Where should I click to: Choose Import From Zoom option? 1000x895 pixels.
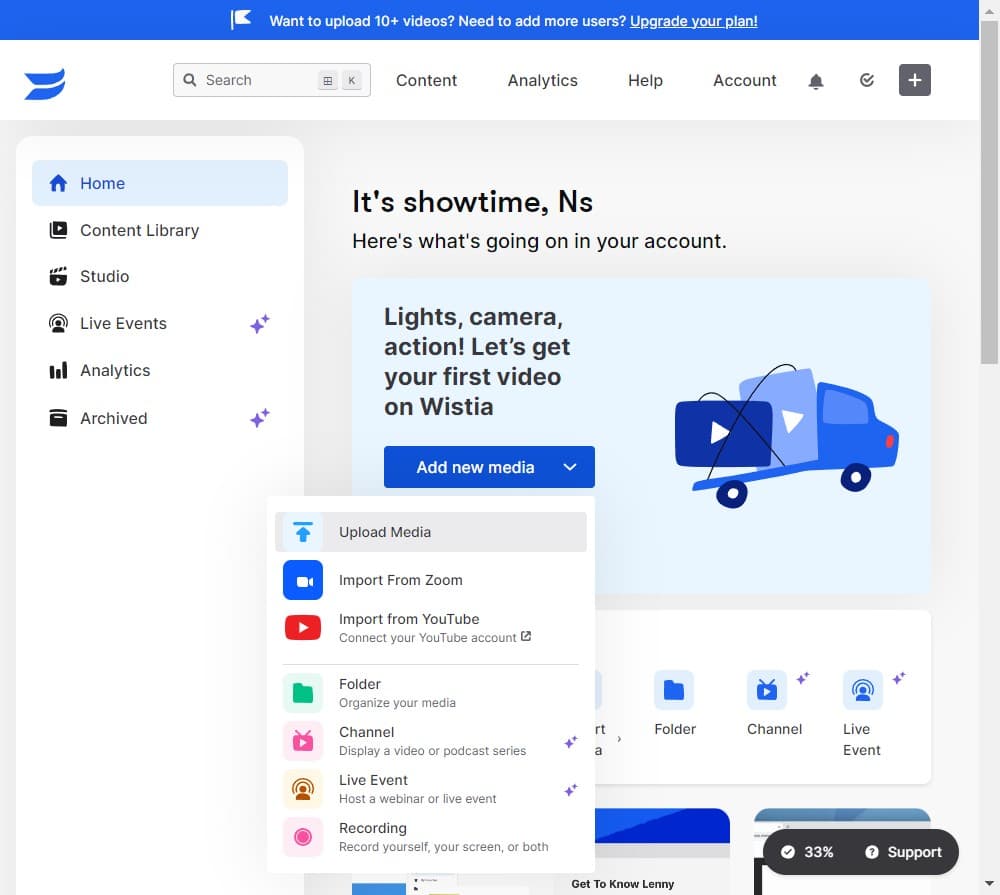coord(400,580)
